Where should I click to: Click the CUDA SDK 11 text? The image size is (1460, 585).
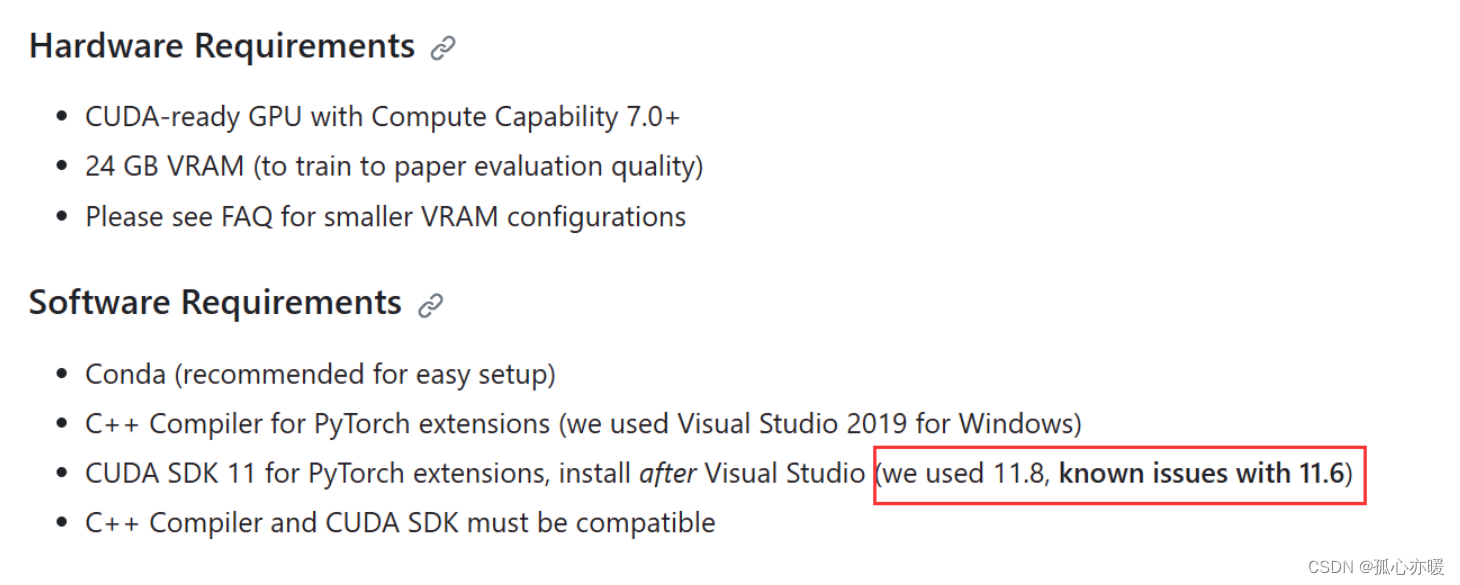click(x=173, y=473)
